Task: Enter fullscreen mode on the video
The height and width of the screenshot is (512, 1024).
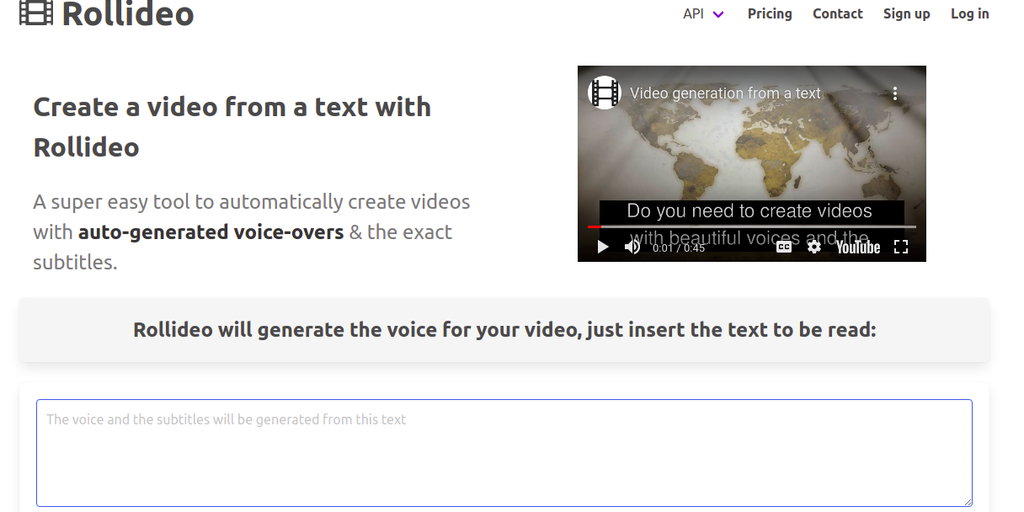Action: tap(901, 247)
